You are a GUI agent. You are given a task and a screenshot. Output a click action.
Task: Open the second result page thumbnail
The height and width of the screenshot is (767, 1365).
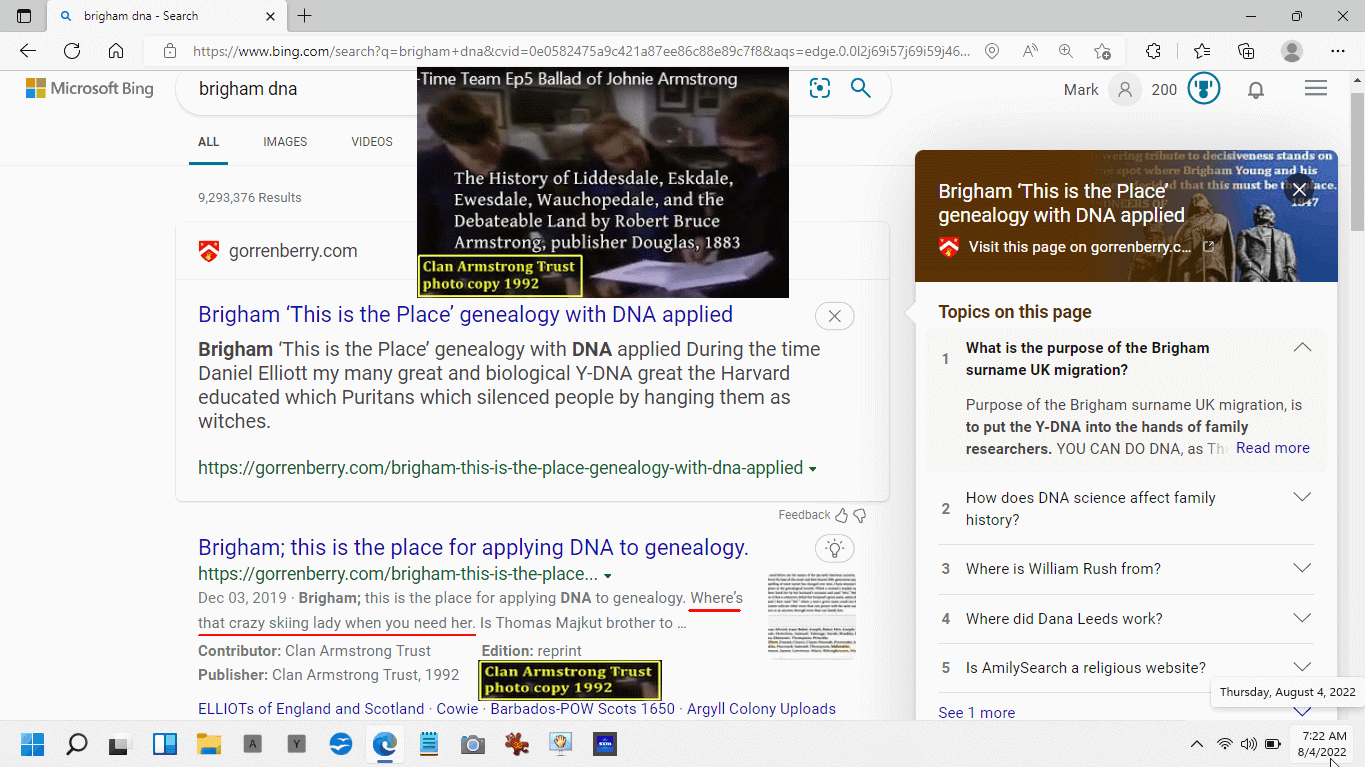(x=811, y=615)
